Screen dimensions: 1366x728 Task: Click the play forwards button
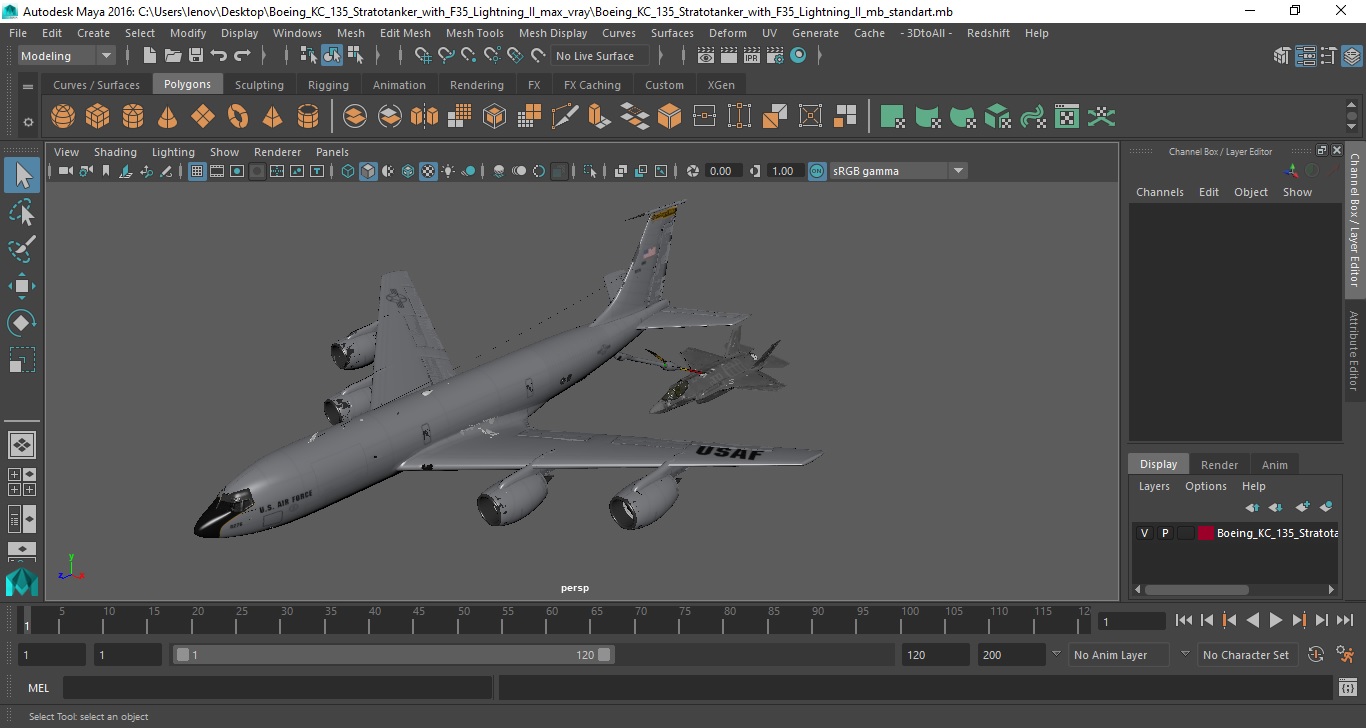1276,620
